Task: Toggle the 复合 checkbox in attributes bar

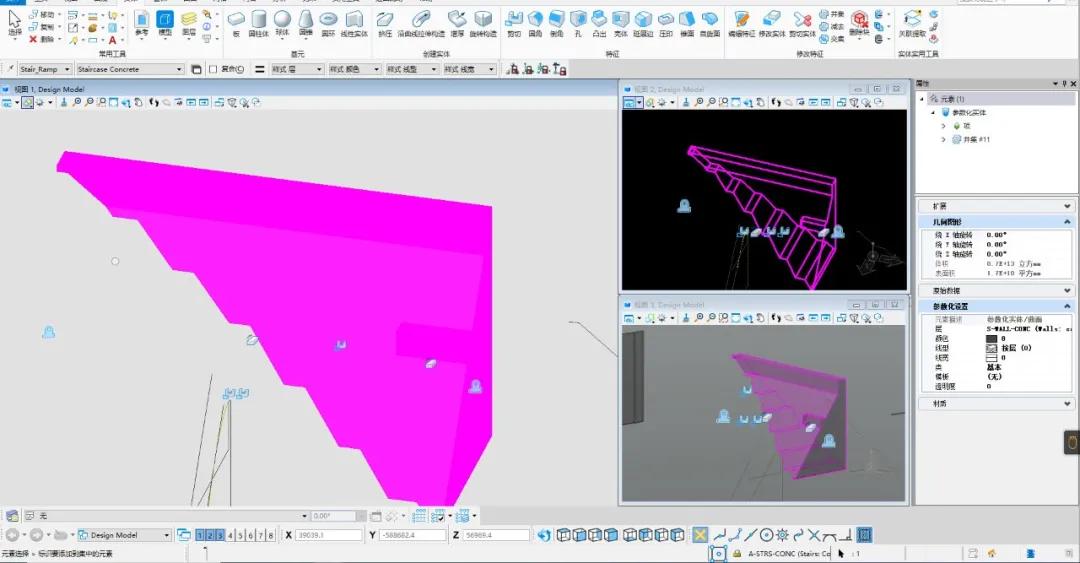Action: coord(213,69)
